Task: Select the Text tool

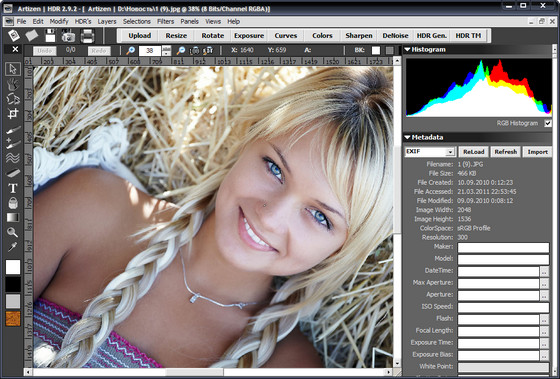Action: [13, 188]
